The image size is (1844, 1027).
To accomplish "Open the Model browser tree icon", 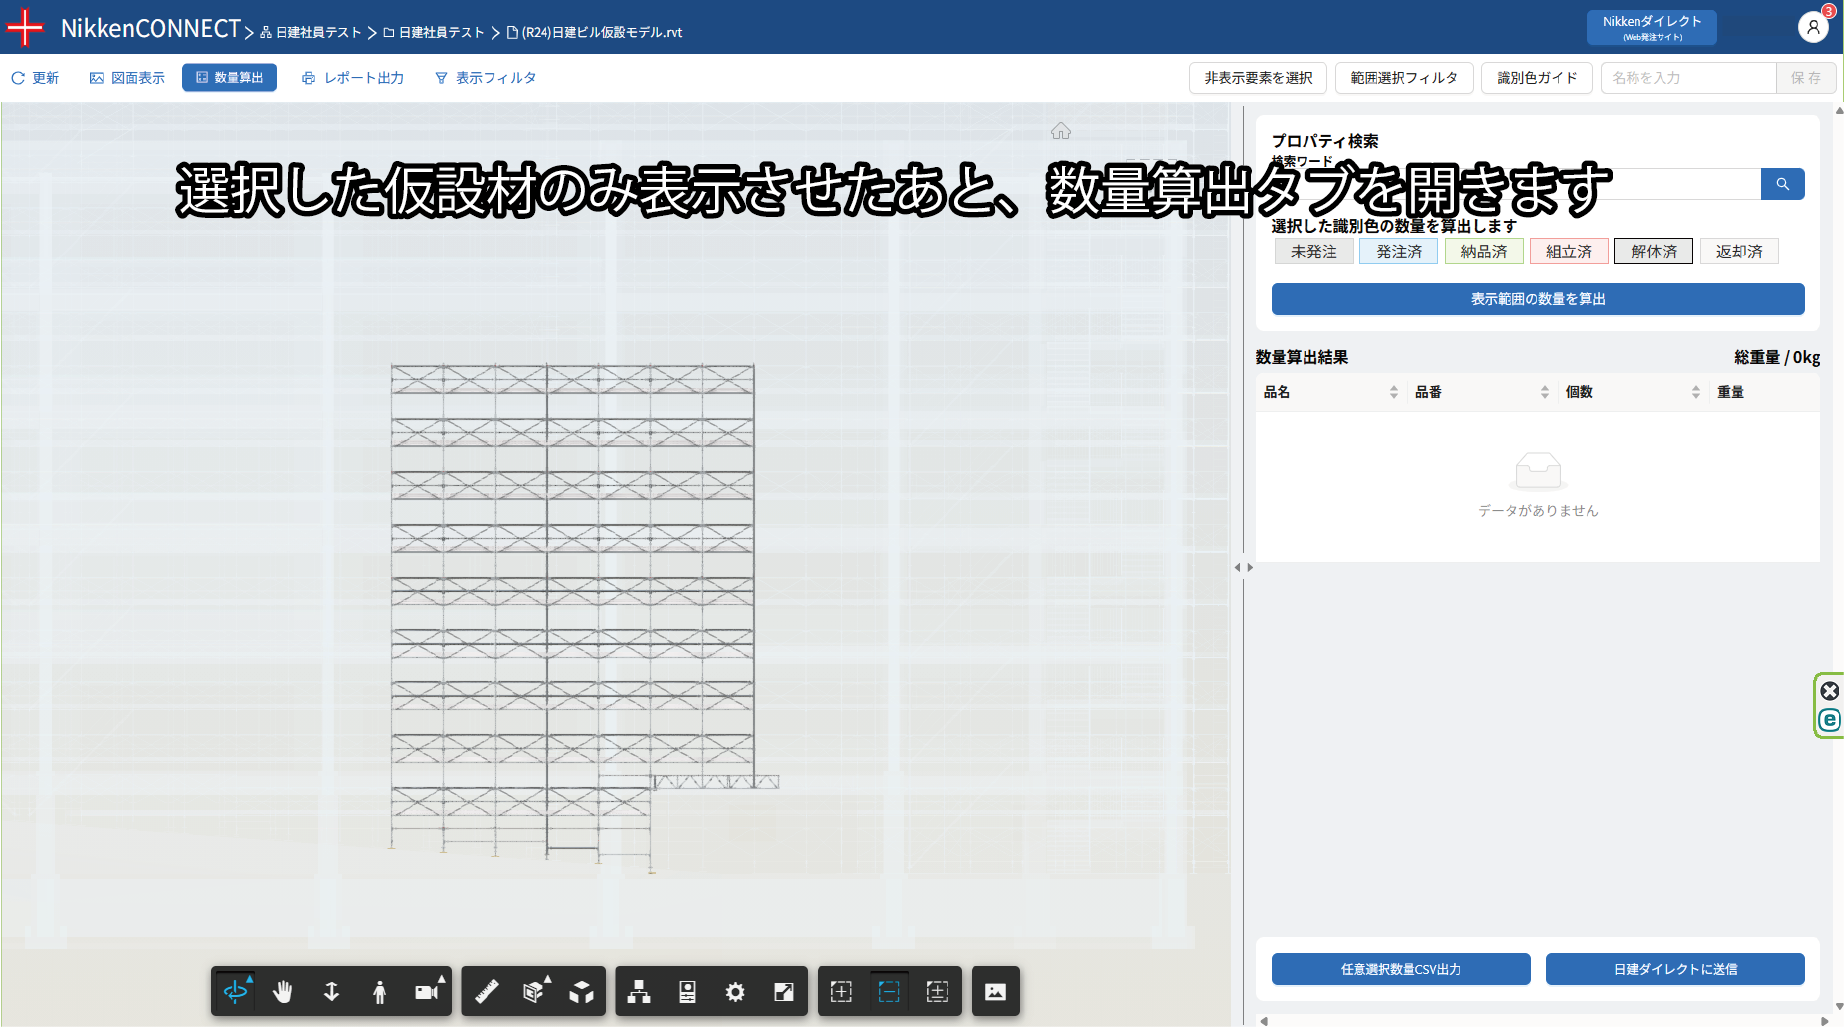I will [639, 991].
